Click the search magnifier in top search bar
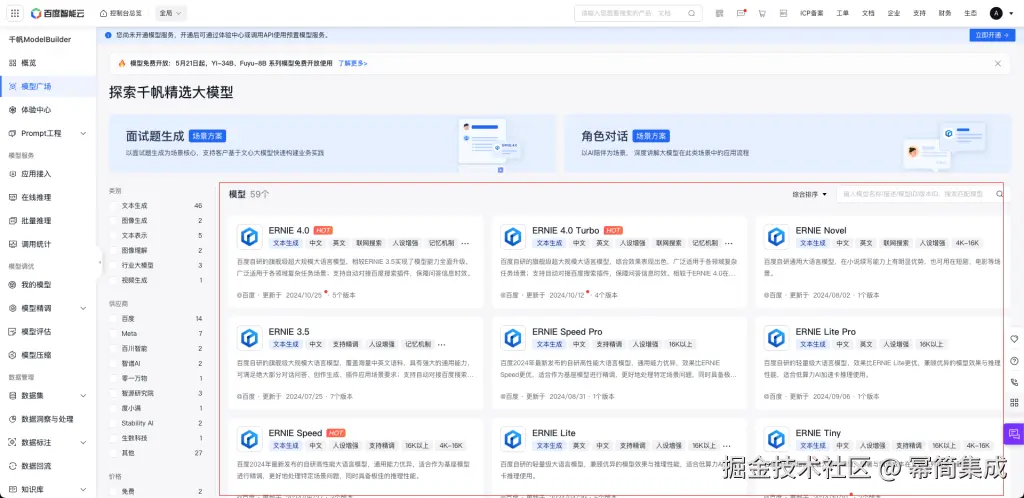Screen dimensions: 1024x498 tap(692, 13)
